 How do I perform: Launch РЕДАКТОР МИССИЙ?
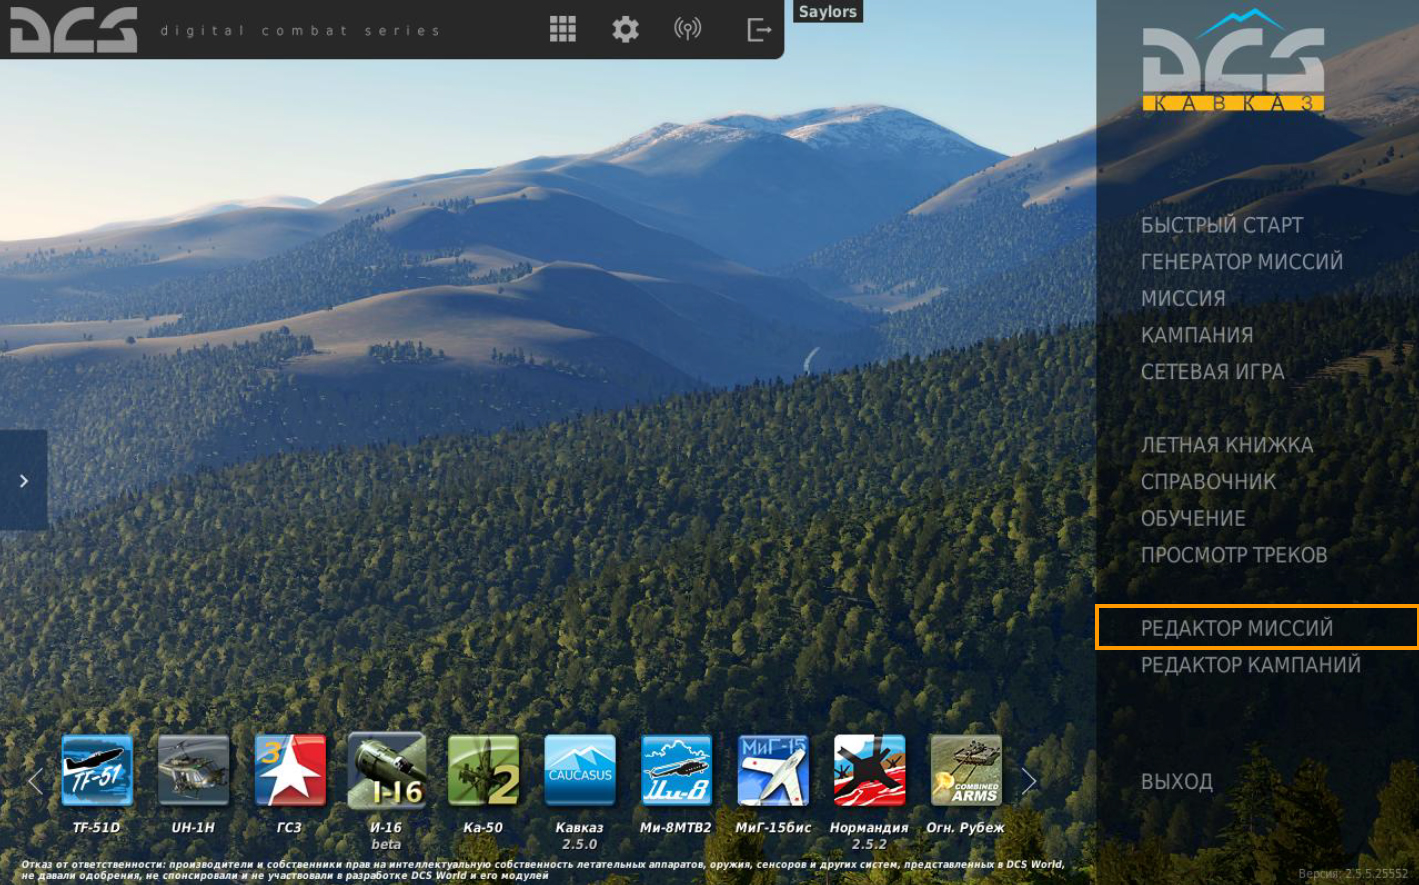(1237, 628)
